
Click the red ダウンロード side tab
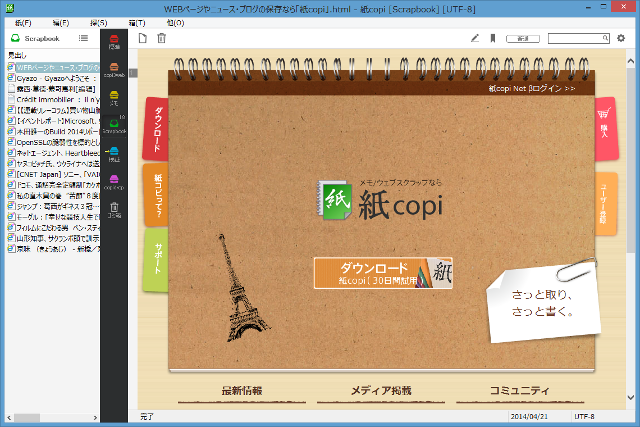tap(156, 128)
